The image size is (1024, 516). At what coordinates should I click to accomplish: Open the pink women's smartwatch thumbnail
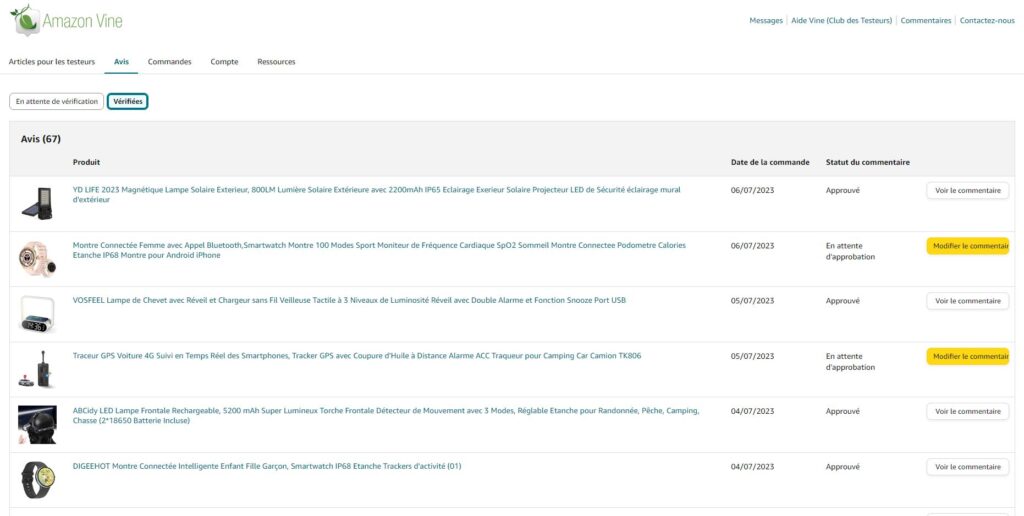coord(37,259)
